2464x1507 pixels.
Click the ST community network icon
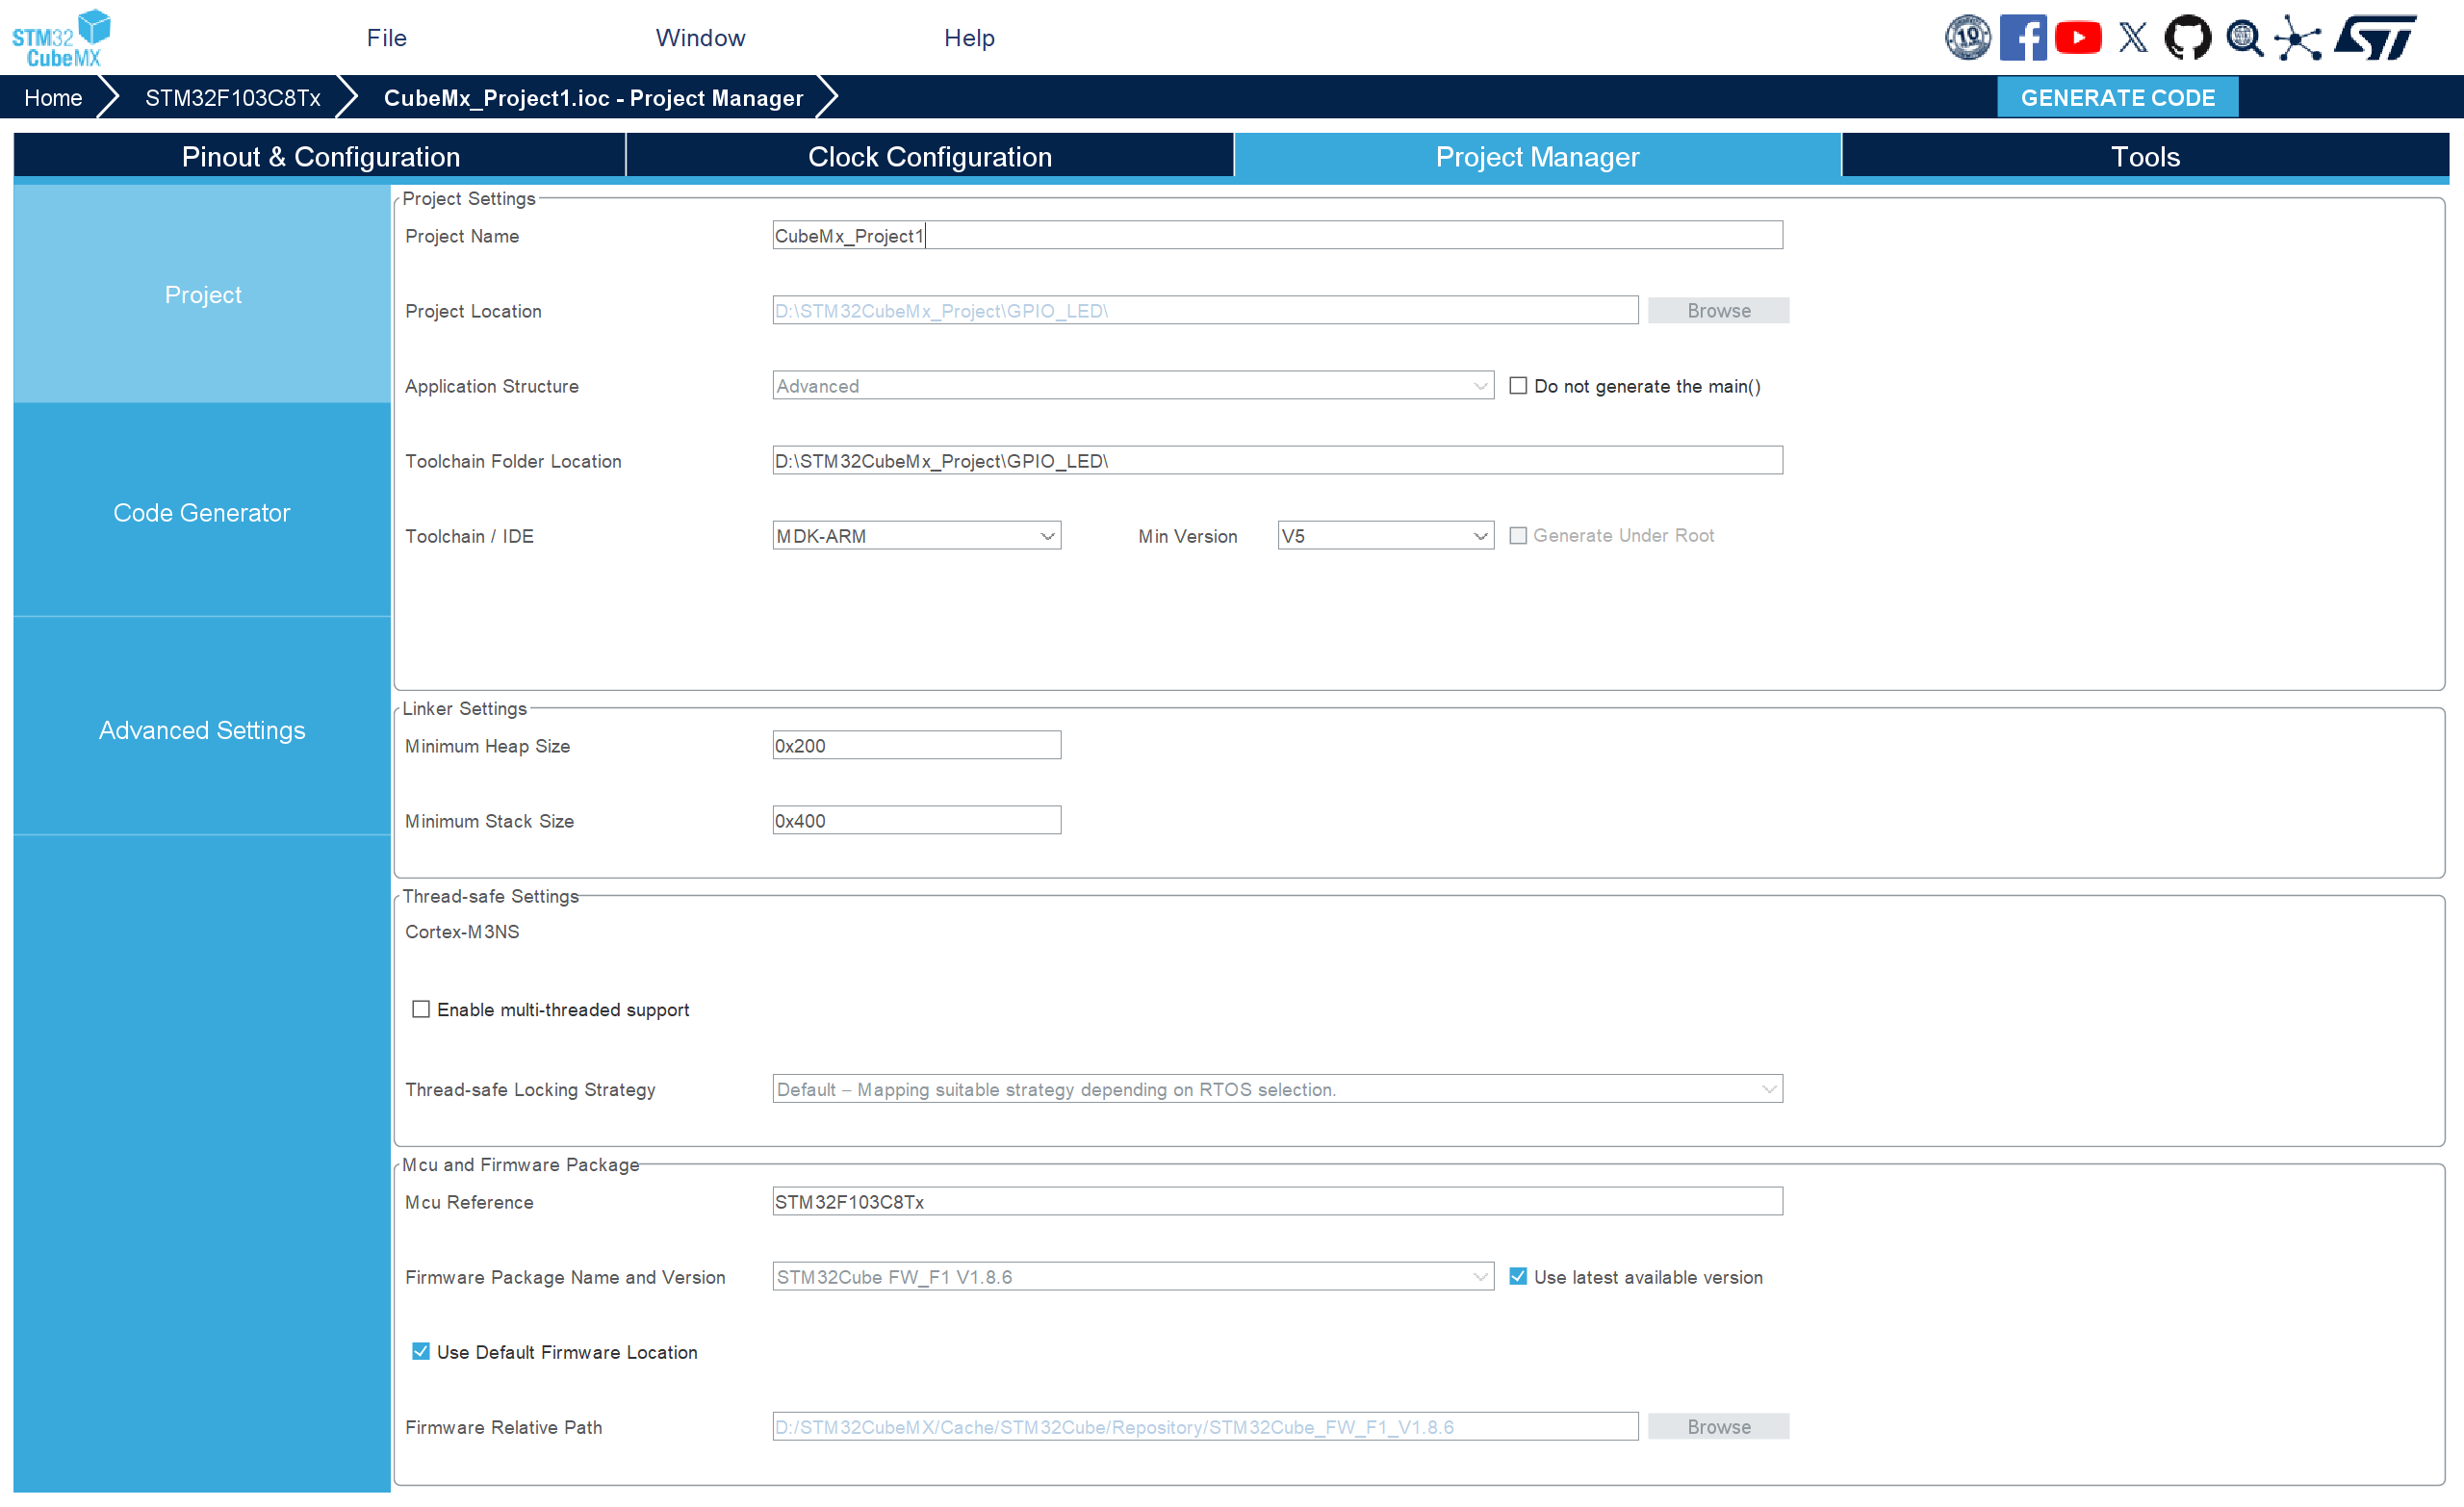click(x=2298, y=38)
